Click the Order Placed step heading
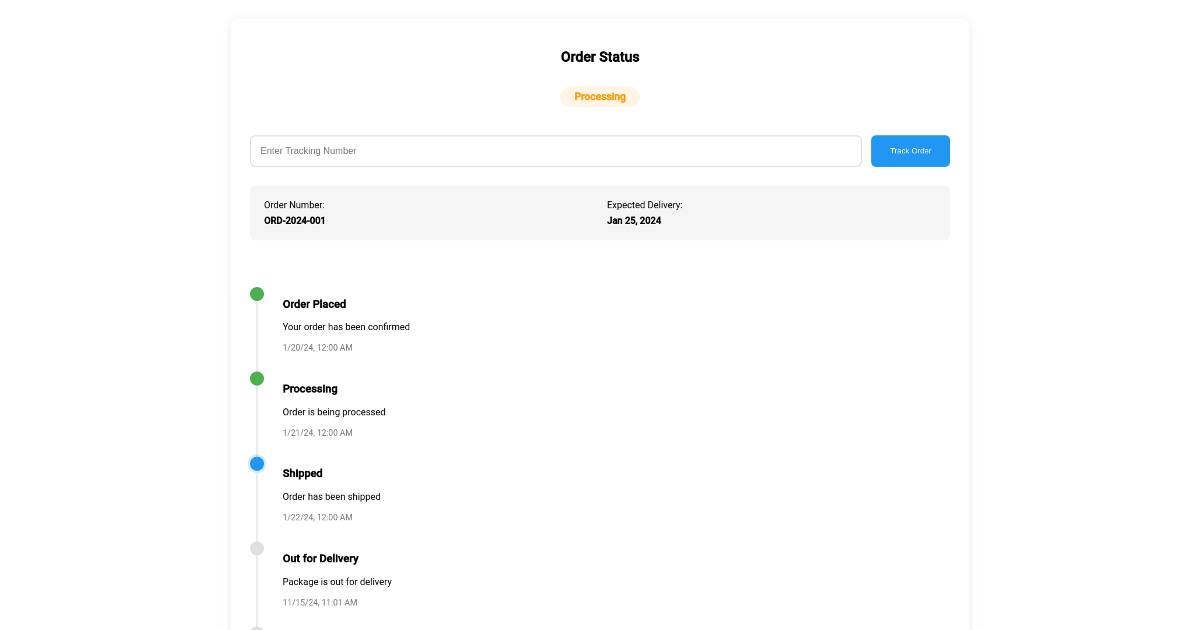The width and height of the screenshot is (1200, 630). 314,304
